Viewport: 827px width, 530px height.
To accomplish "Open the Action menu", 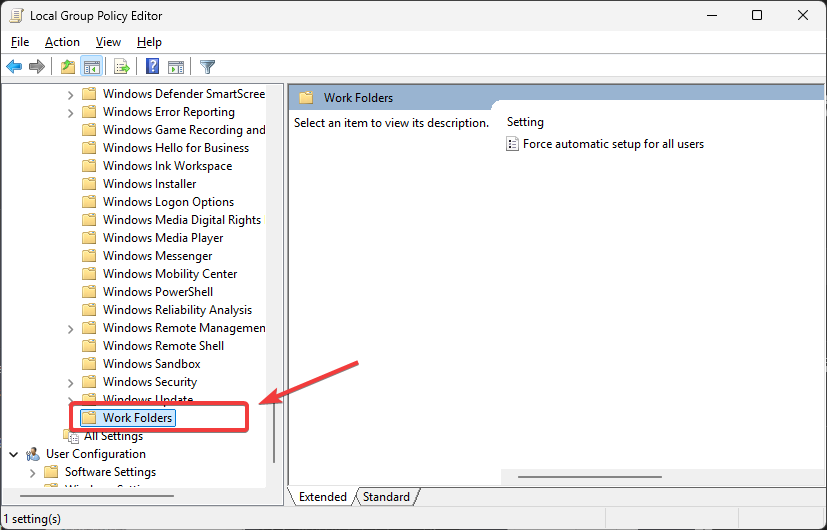I will pos(62,42).
